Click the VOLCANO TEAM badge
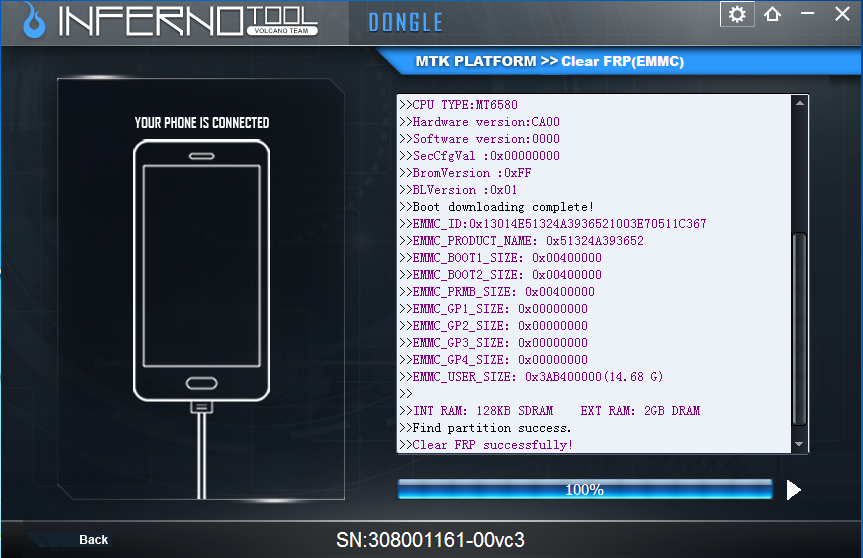 pos(282,31)
